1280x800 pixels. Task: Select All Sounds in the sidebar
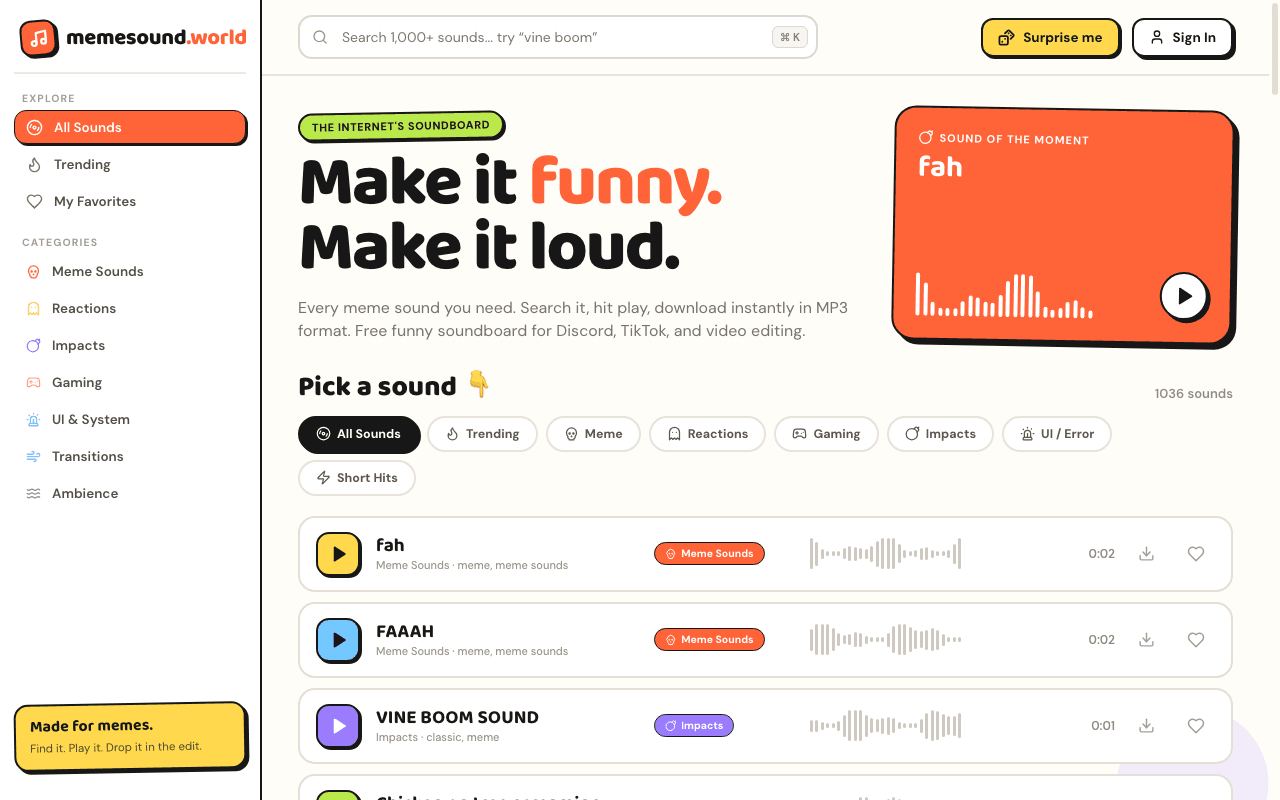coord(130,127)
